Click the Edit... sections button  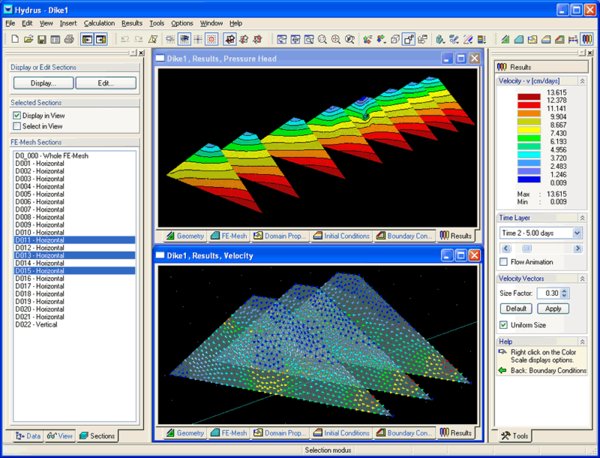coord(104,83)
